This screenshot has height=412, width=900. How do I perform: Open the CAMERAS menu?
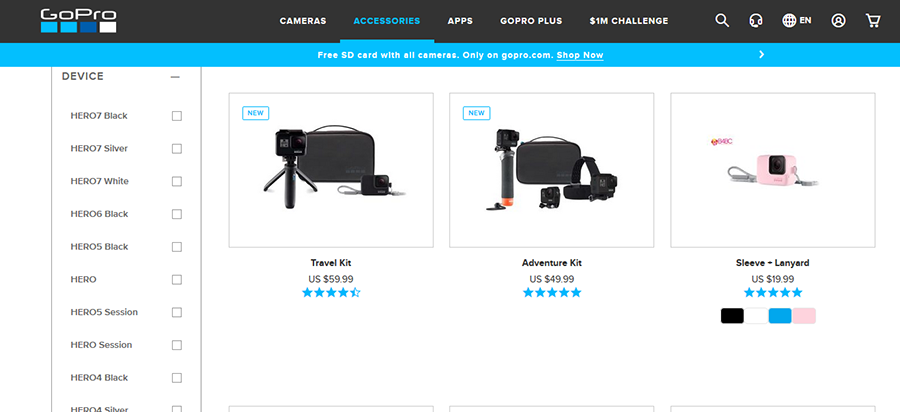click(x=303, y=21)
